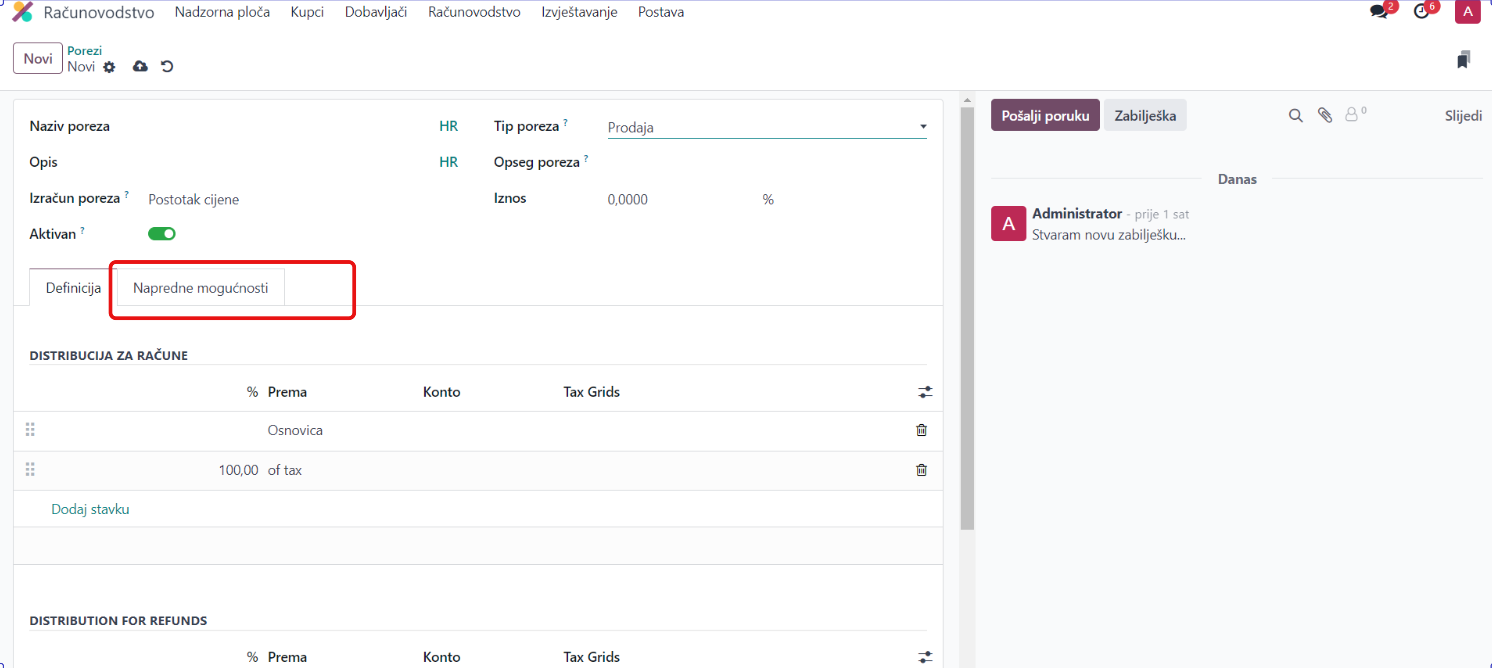
Task: Open chat messages icon in top bar
Action: 1379,12
